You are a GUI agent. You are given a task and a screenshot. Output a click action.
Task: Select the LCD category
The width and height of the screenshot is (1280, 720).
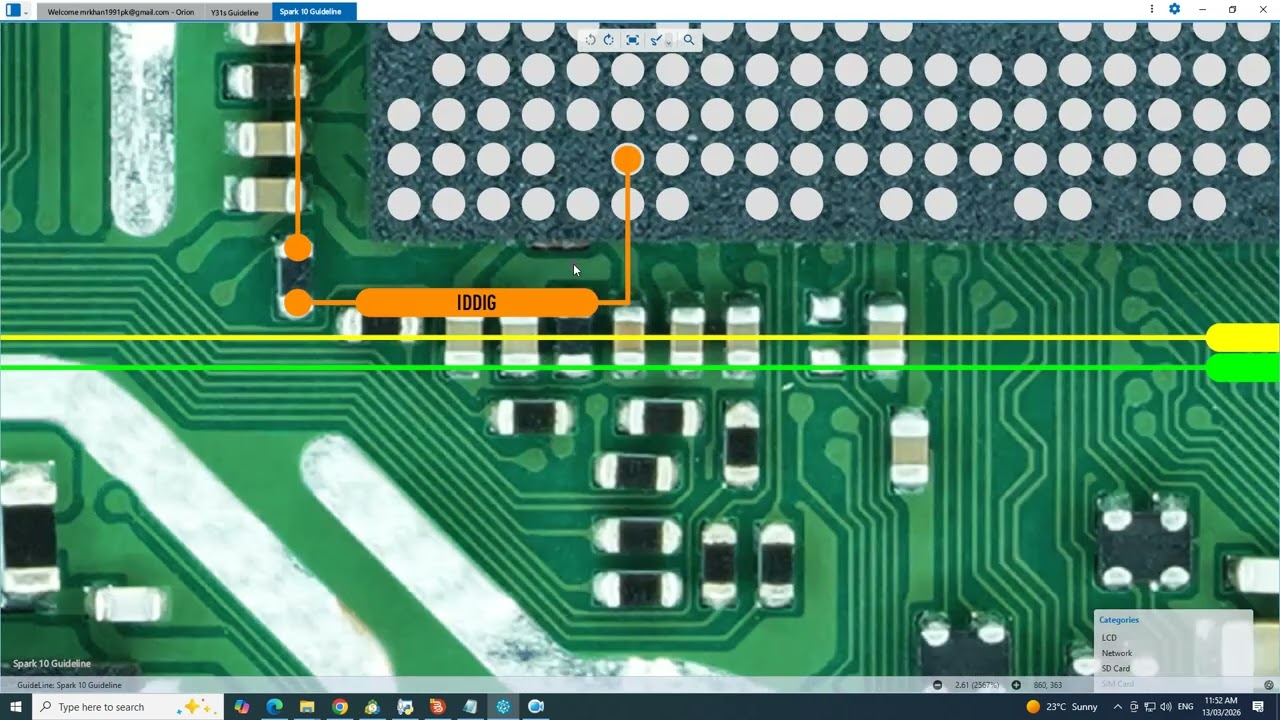click(1109, 638)
